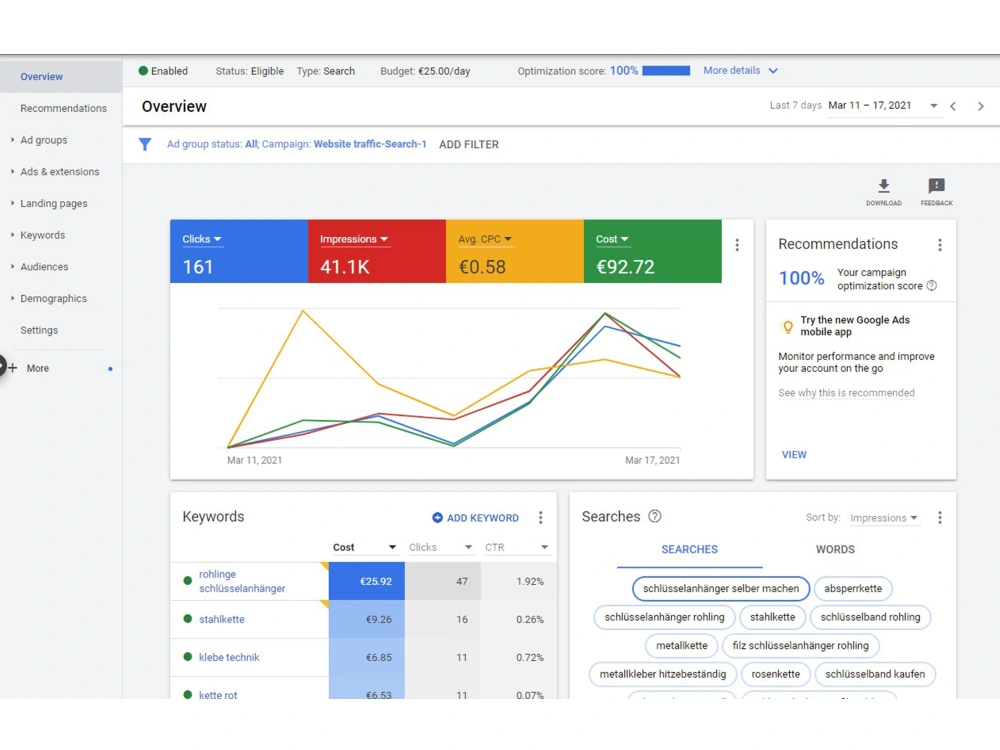Open the scorecard three-dot menu
The width and height of the screenshot is (1000, 750).
[x=737, y=245]
